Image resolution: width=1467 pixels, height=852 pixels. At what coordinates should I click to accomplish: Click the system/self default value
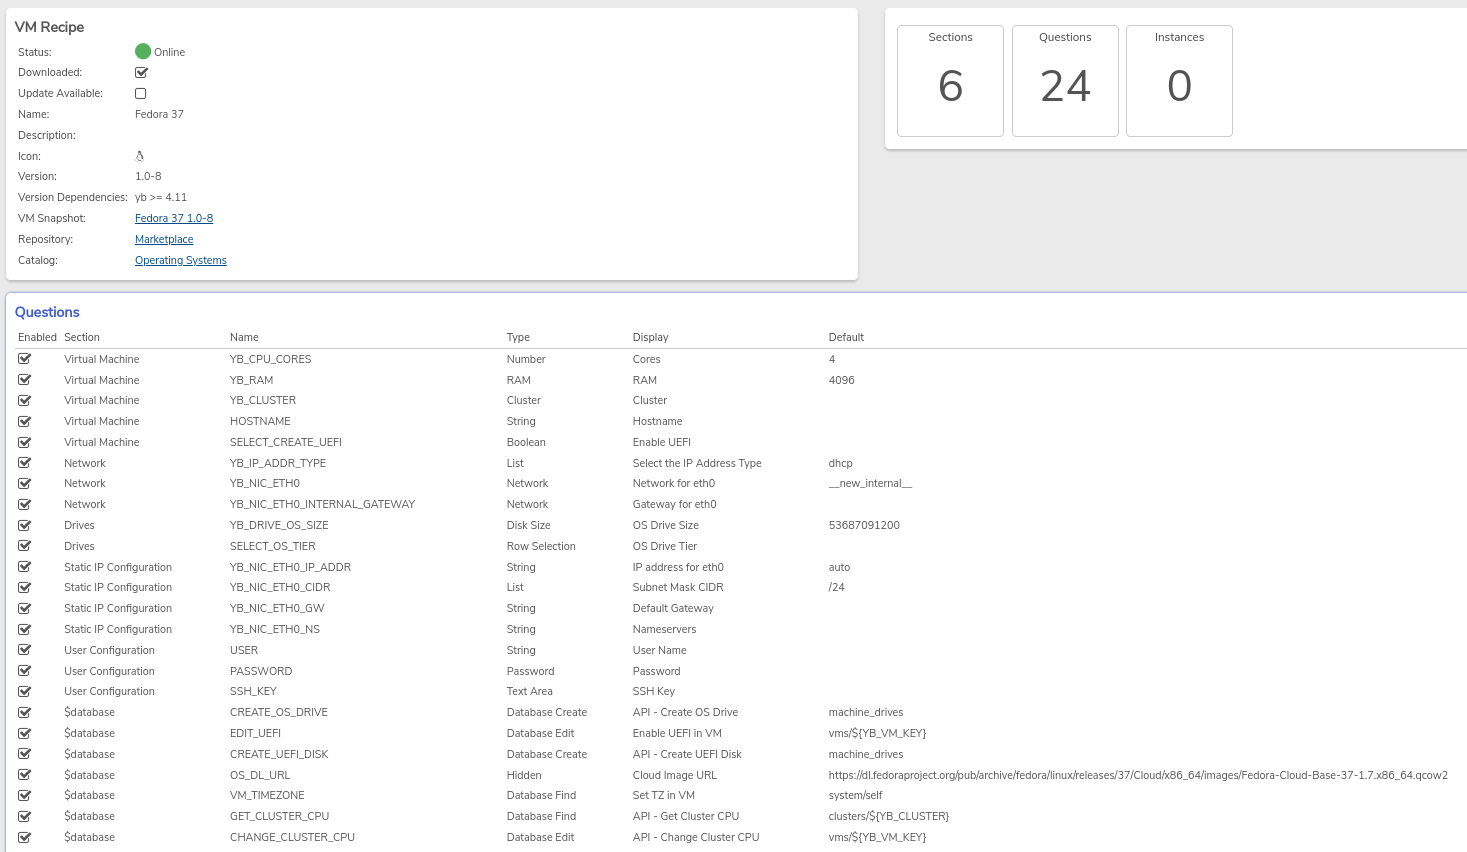(x=856, y=795)
